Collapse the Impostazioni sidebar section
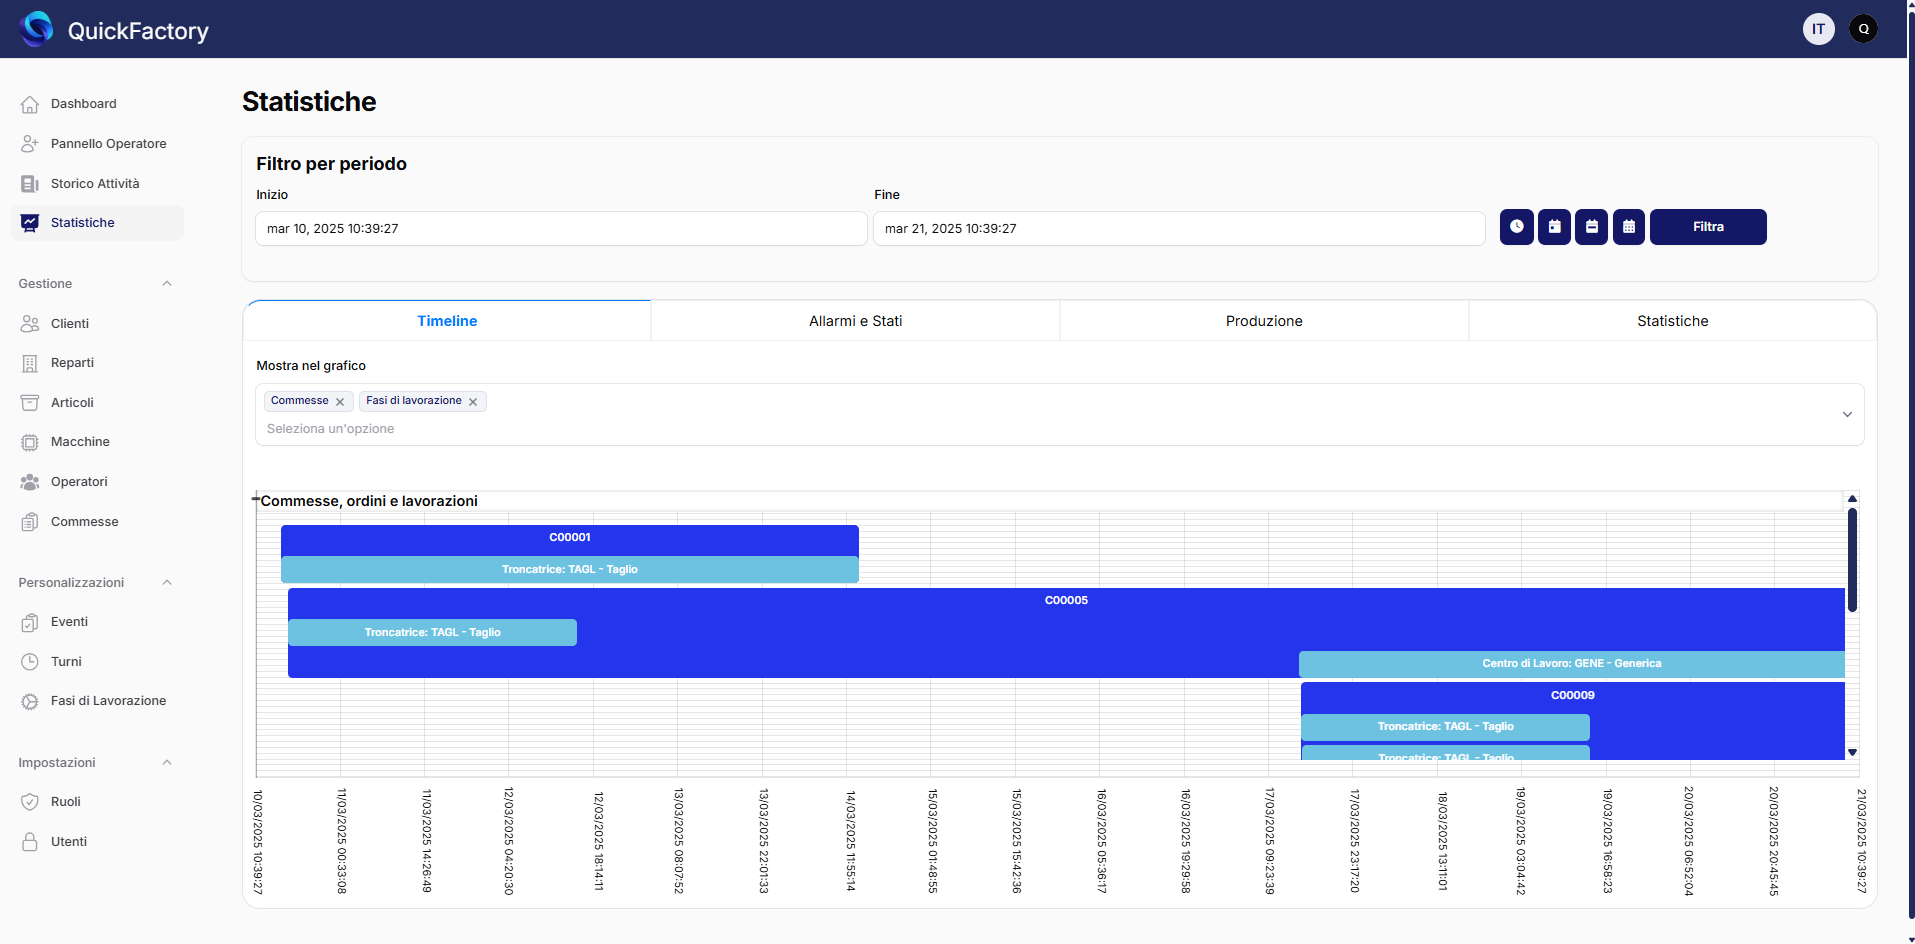 (167, 763)
